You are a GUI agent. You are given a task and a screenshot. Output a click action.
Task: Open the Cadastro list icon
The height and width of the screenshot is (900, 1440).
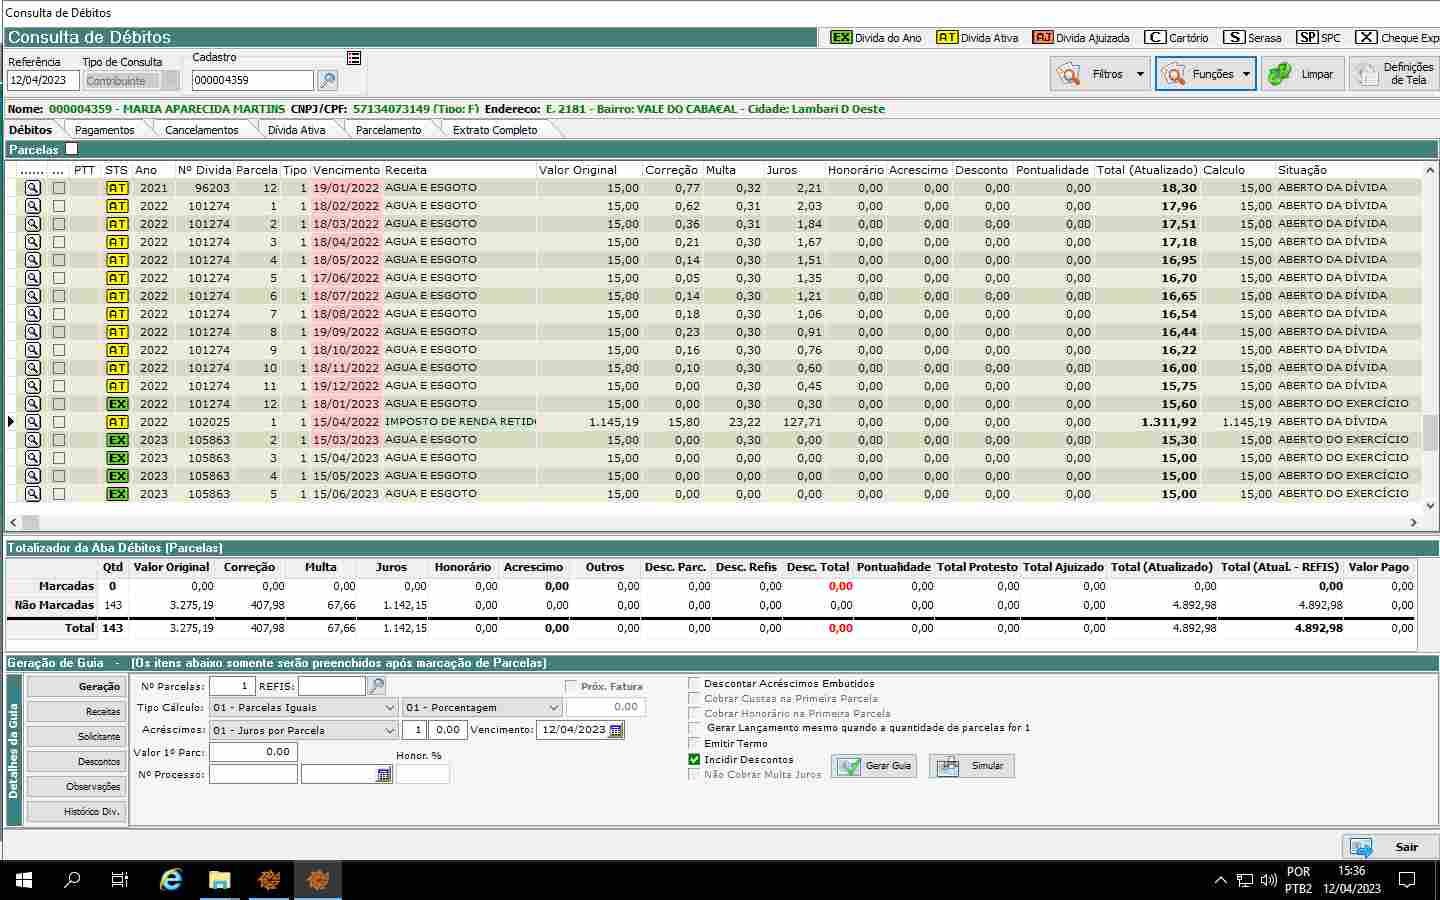tap(354, 58)
